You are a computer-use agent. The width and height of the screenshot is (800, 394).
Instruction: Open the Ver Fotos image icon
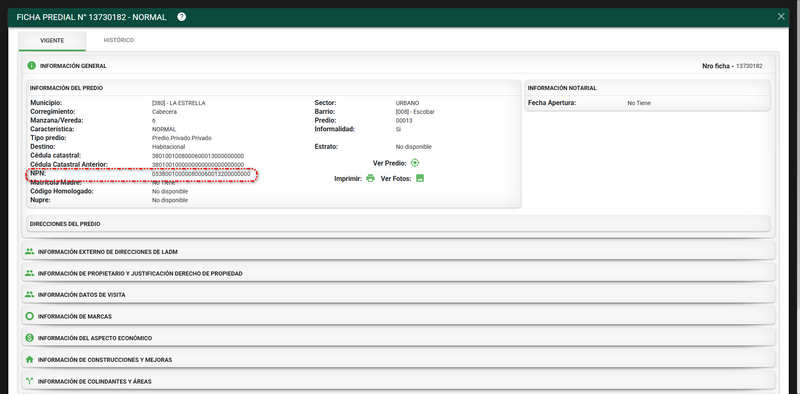coord(420,179)
